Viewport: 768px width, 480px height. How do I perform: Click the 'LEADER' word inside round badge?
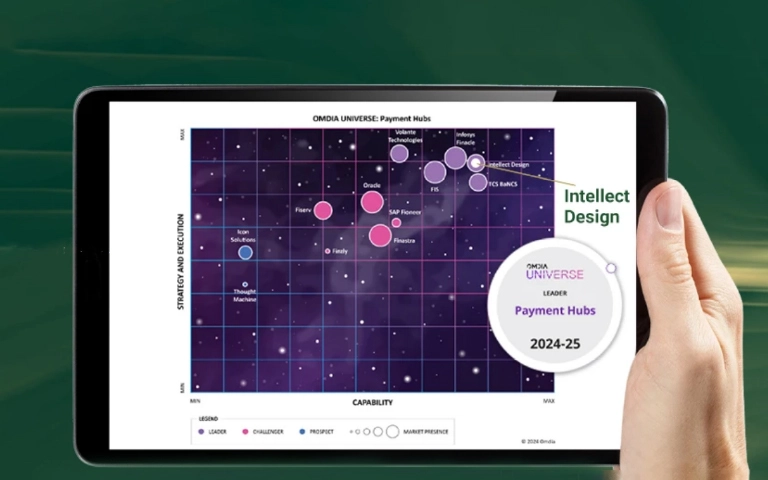(555, 293)
